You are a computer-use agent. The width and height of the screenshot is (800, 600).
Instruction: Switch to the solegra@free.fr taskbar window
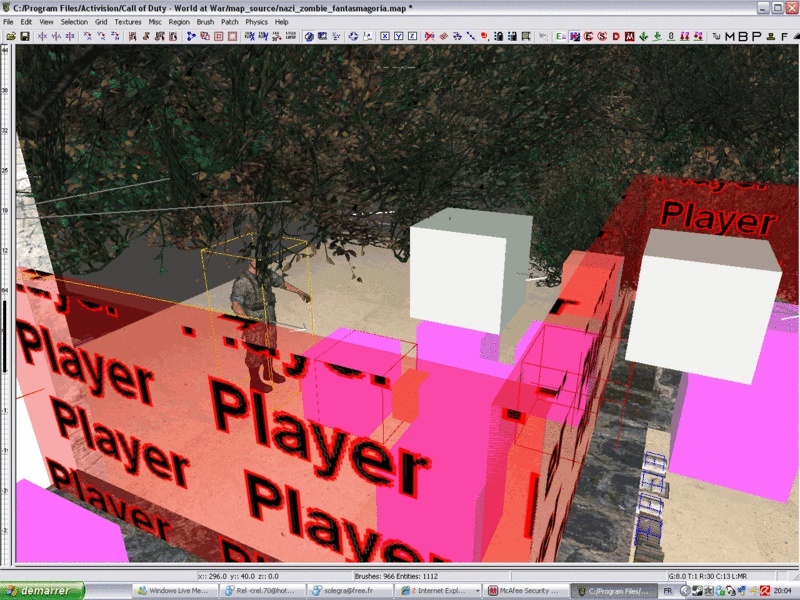(351, 591)
